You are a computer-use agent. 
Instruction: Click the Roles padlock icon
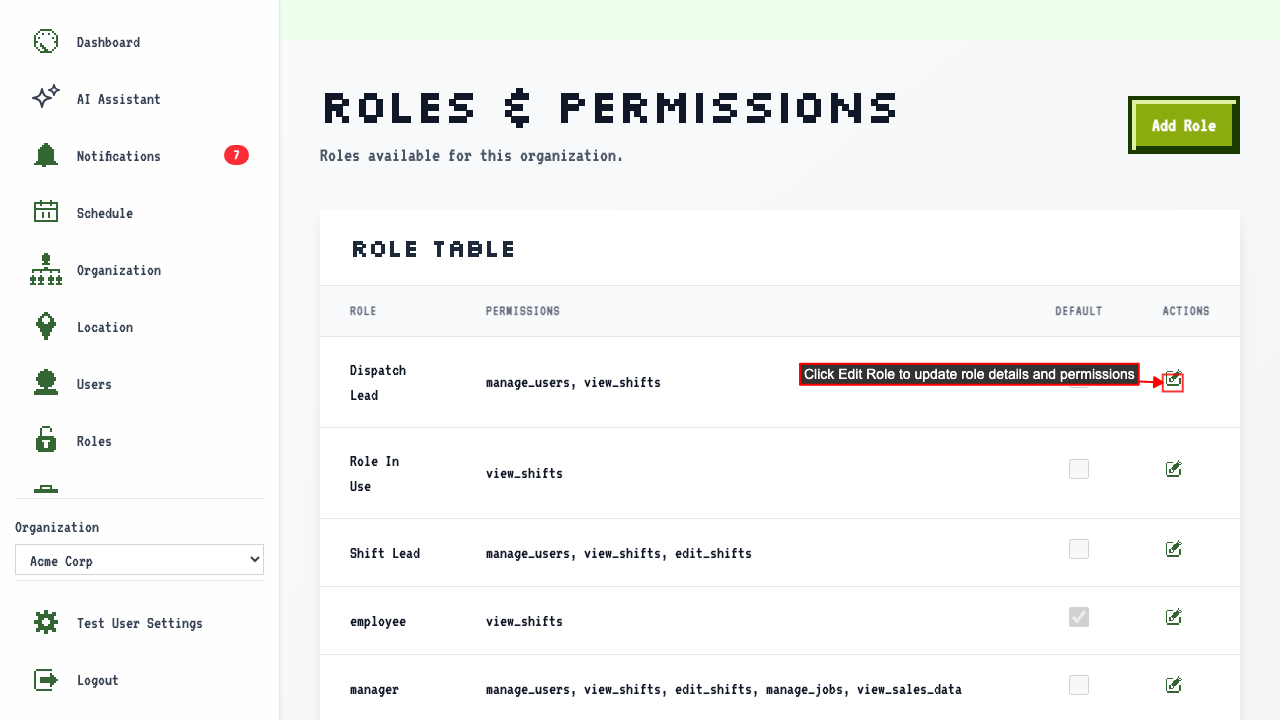46,441
